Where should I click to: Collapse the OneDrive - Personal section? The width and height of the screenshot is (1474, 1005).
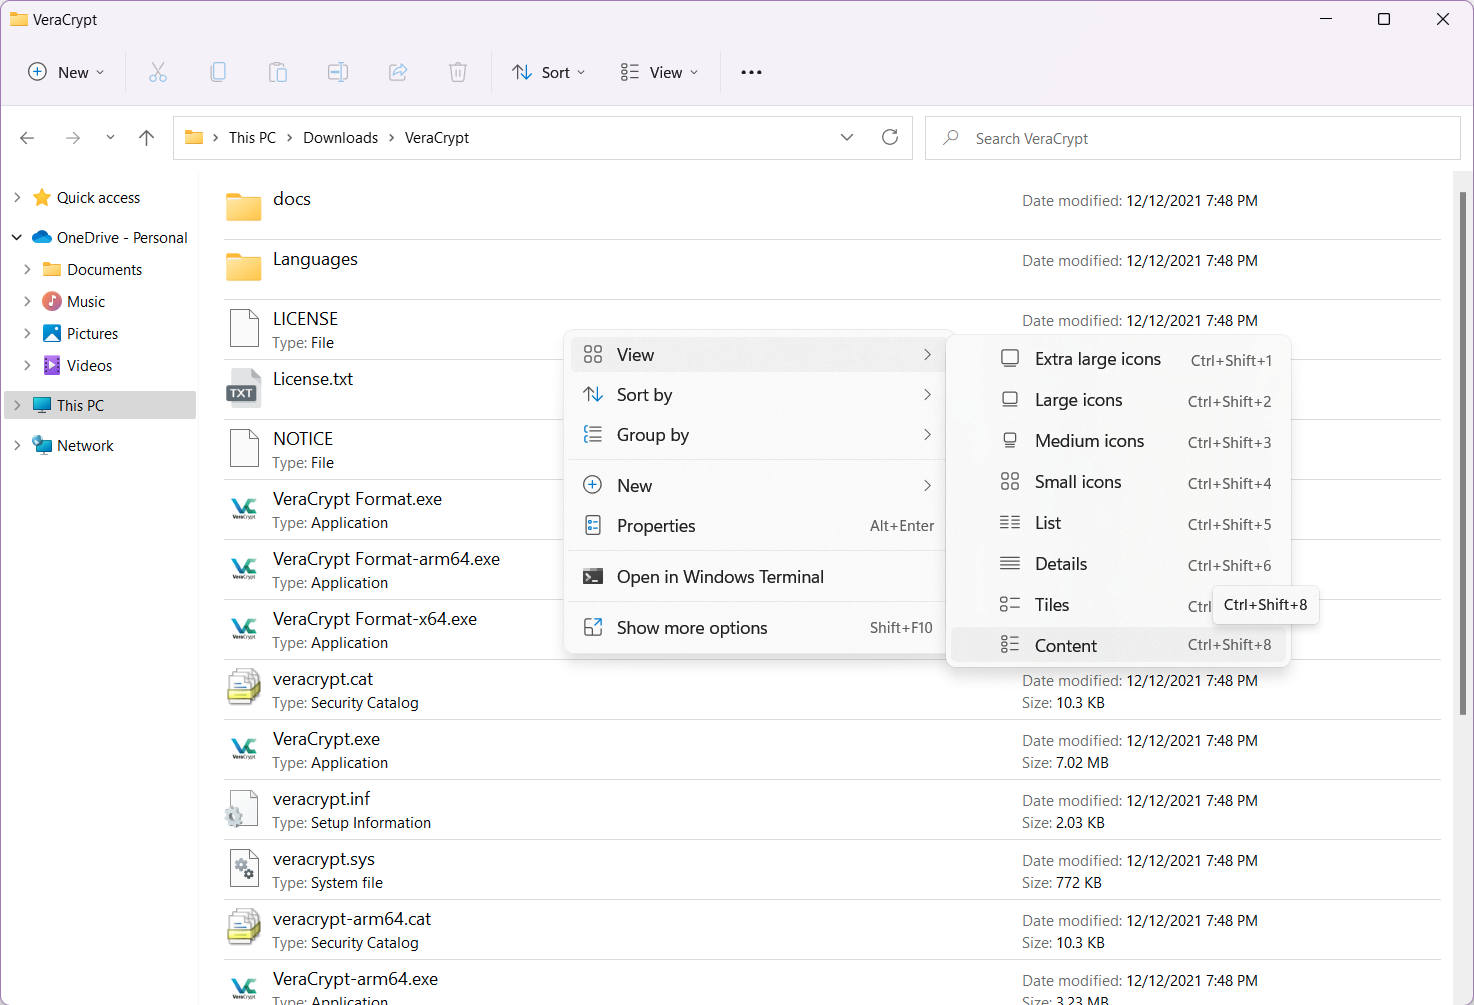16,237
